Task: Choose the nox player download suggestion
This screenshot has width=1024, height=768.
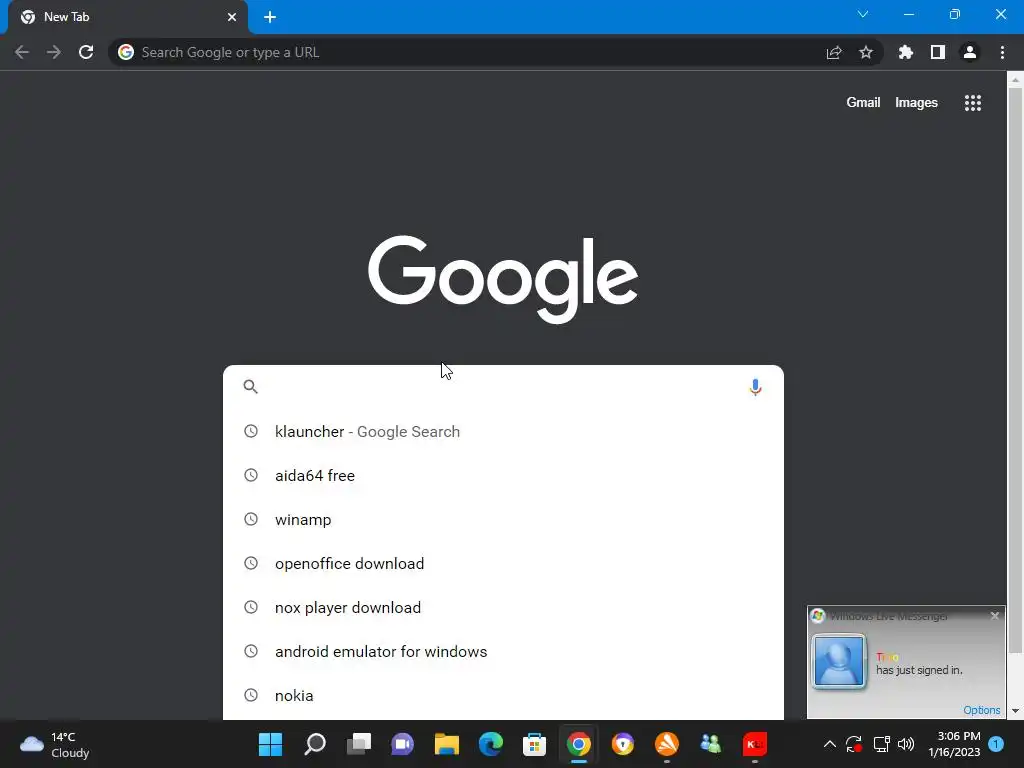Action: click(503, 607)
